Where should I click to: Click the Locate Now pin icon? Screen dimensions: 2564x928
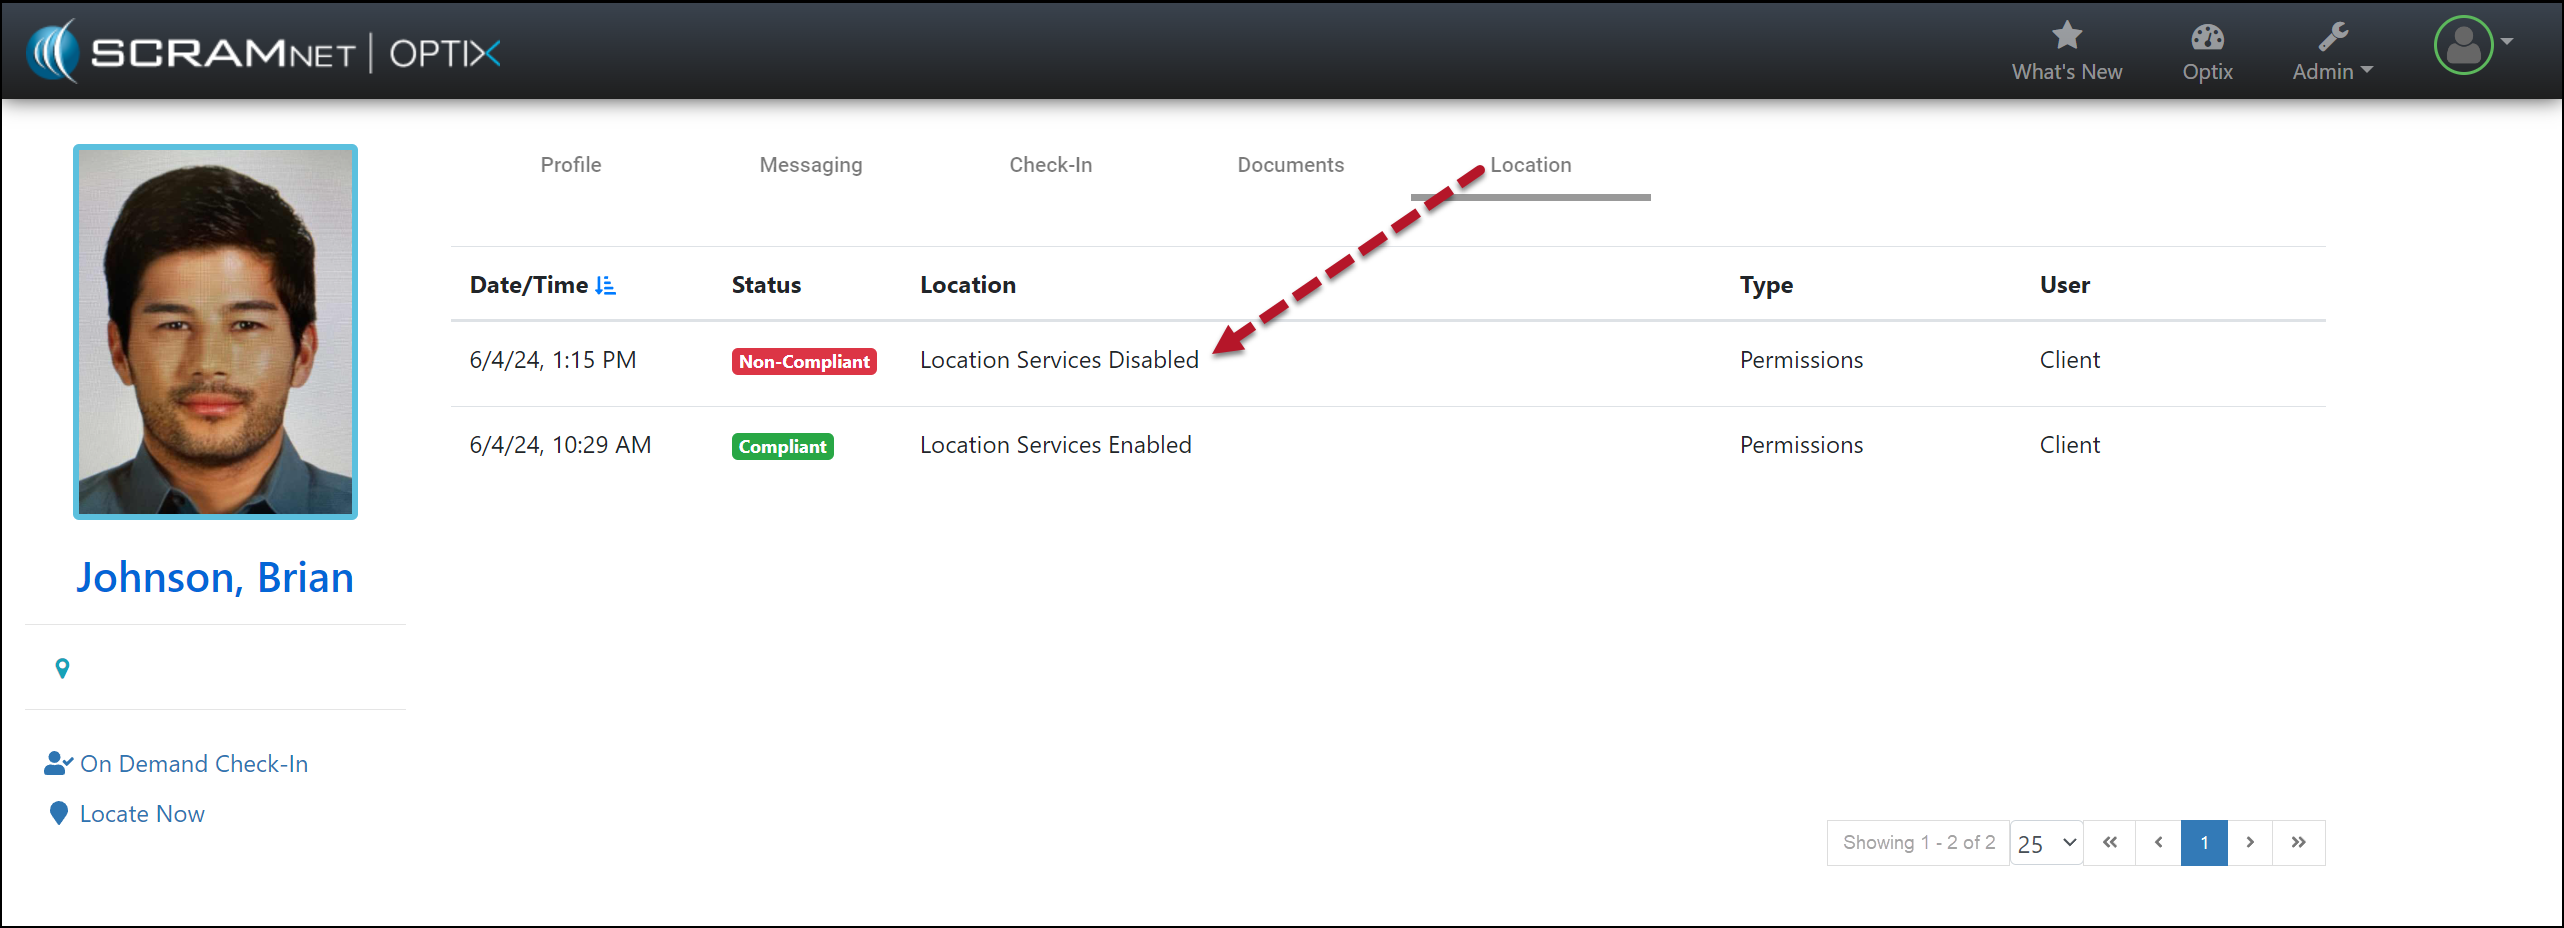point(59,814)
